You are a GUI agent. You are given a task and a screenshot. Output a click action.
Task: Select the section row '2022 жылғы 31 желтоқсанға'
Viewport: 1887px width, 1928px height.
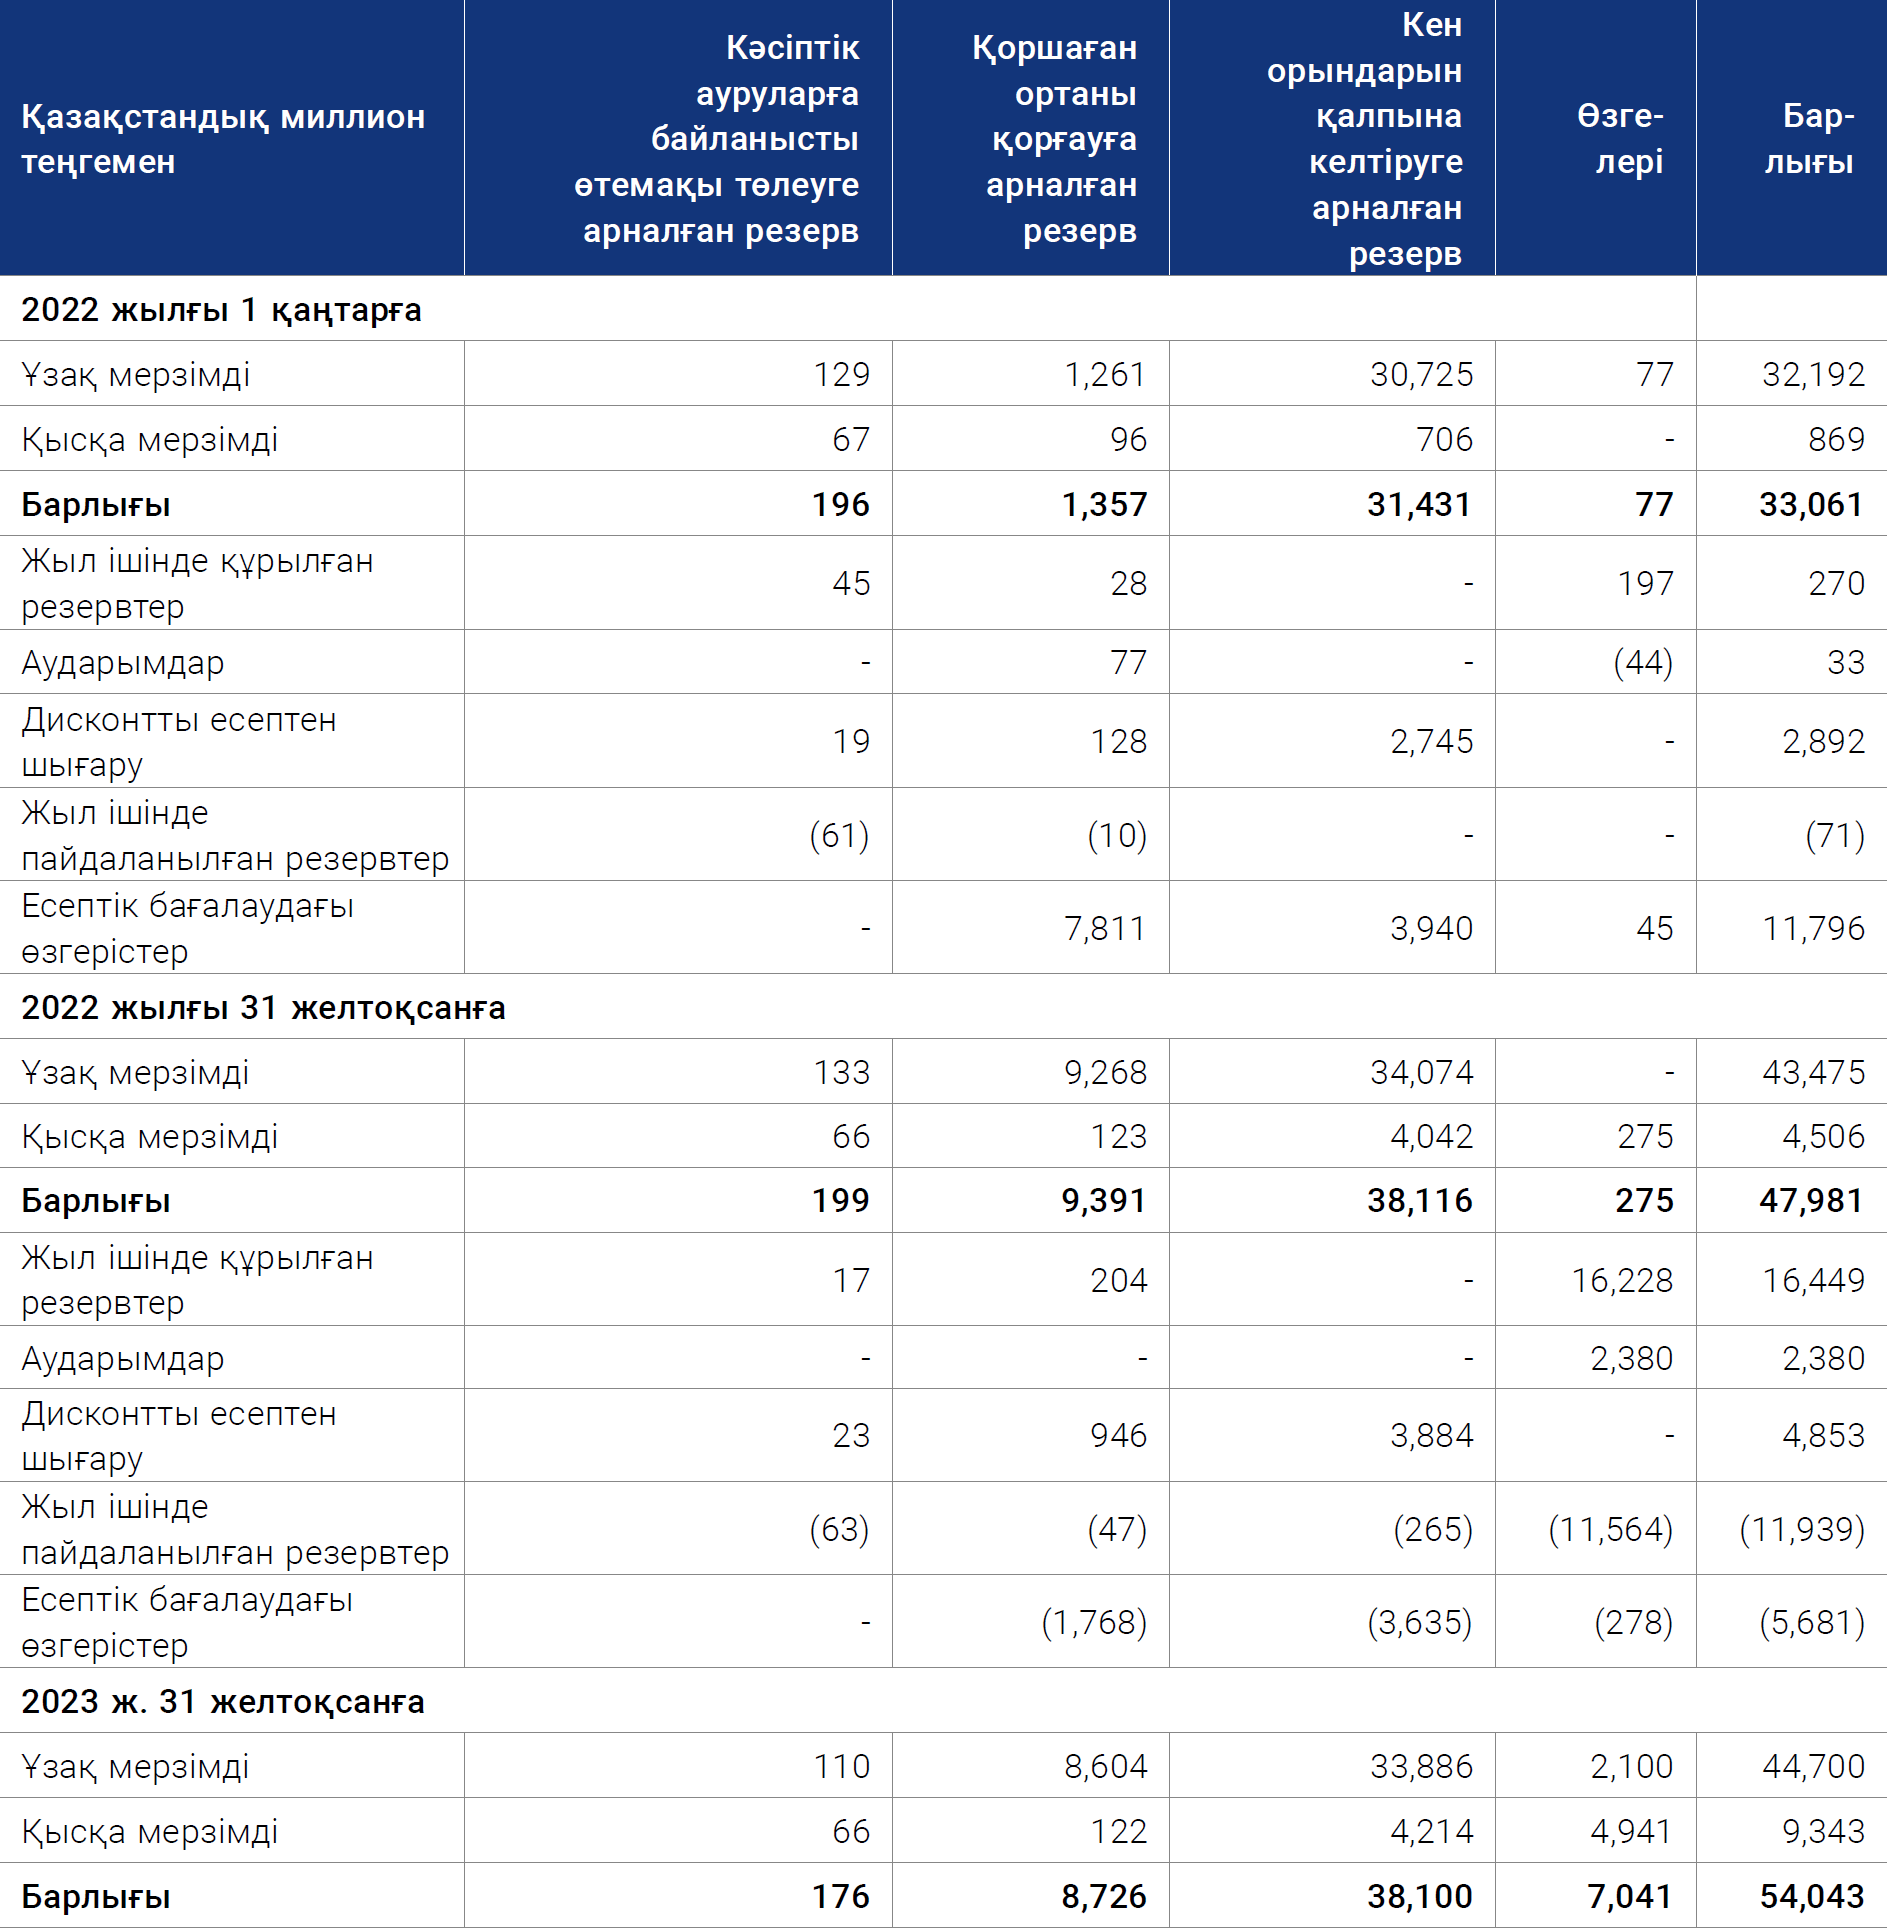click(x=263, y=1008)
